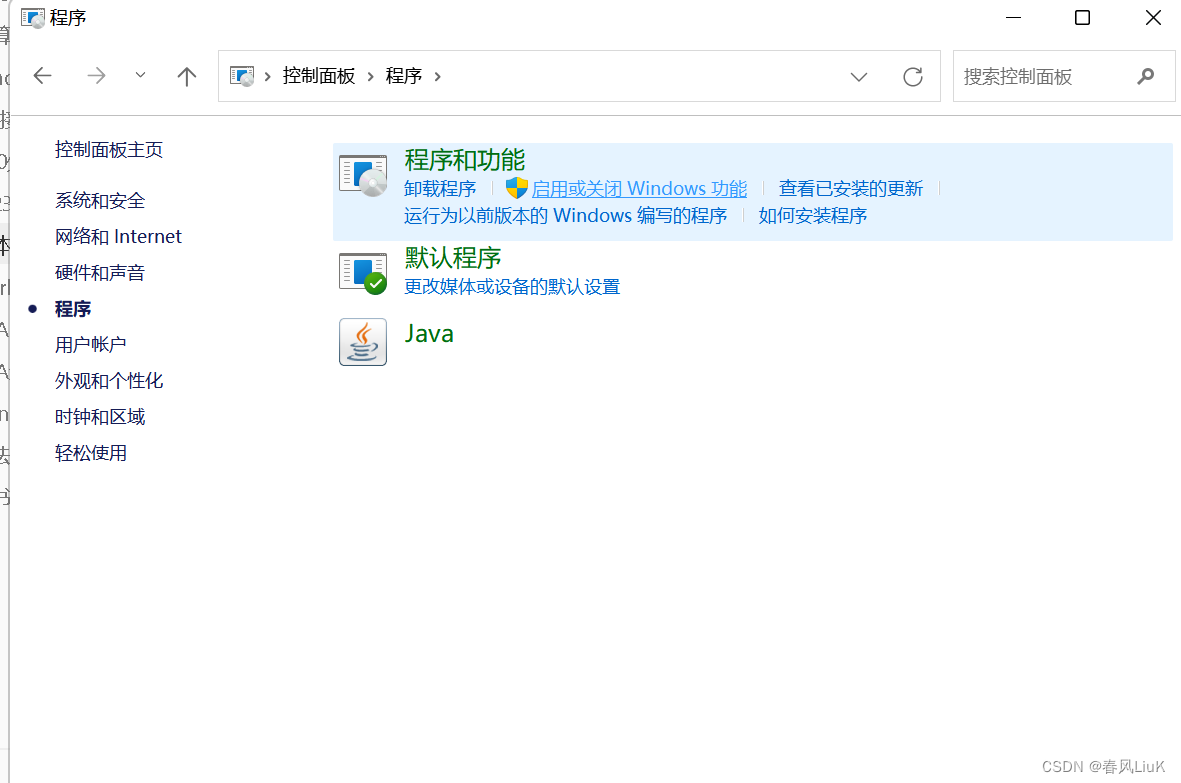Open 更改媒体或设备的默认设置 link

point(512,287)
